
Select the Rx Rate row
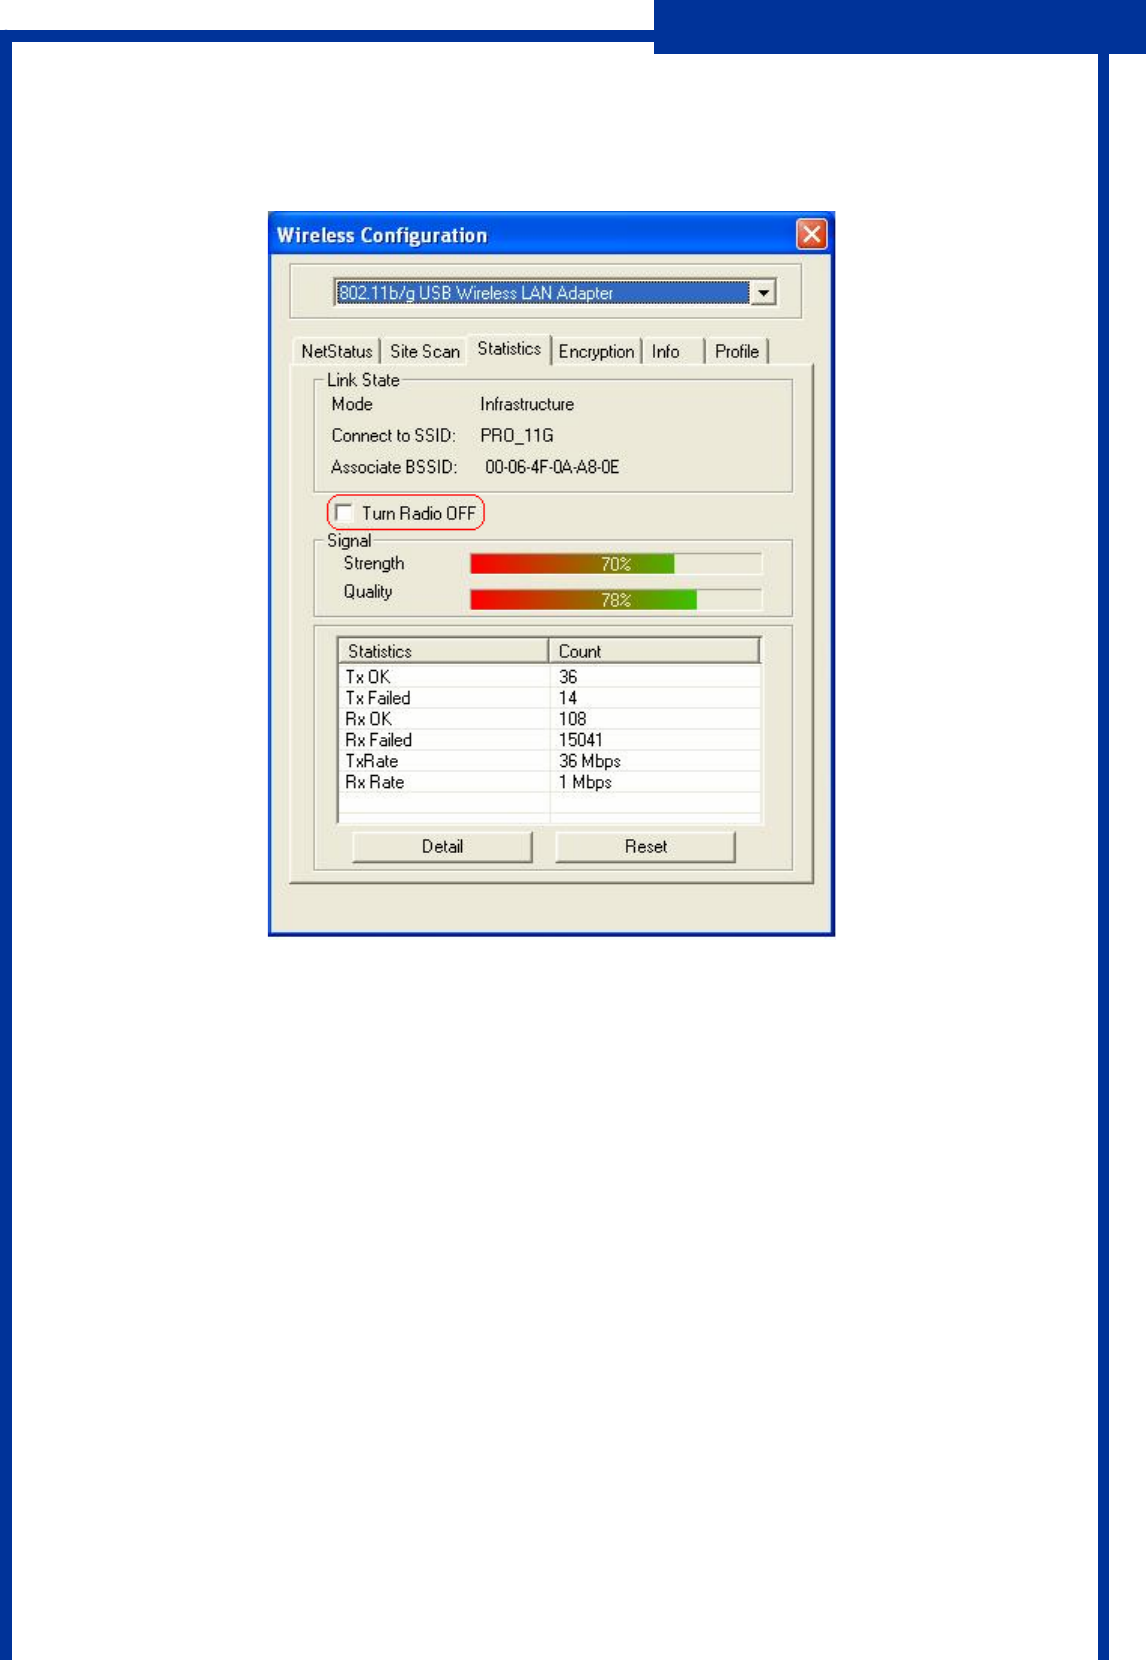tap(550, 782)
